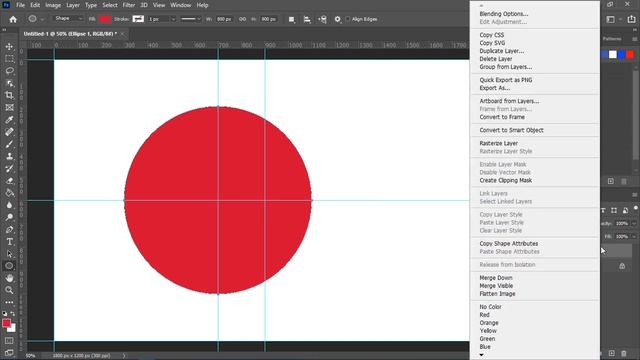Open the gear path options icon
640x360 pixels.
tap(338, 19)
